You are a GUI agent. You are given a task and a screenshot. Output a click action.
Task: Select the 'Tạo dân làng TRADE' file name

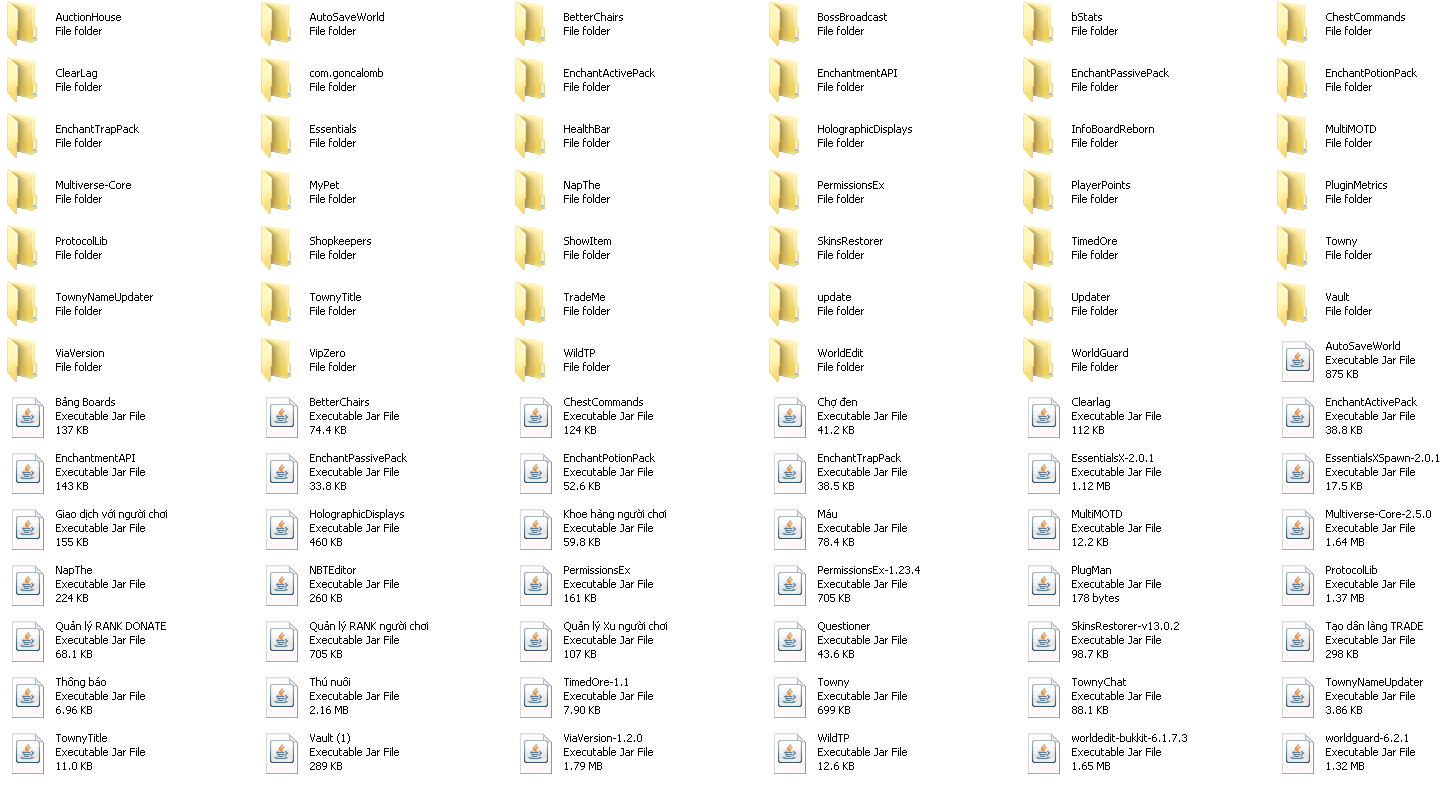[1374, 626]
